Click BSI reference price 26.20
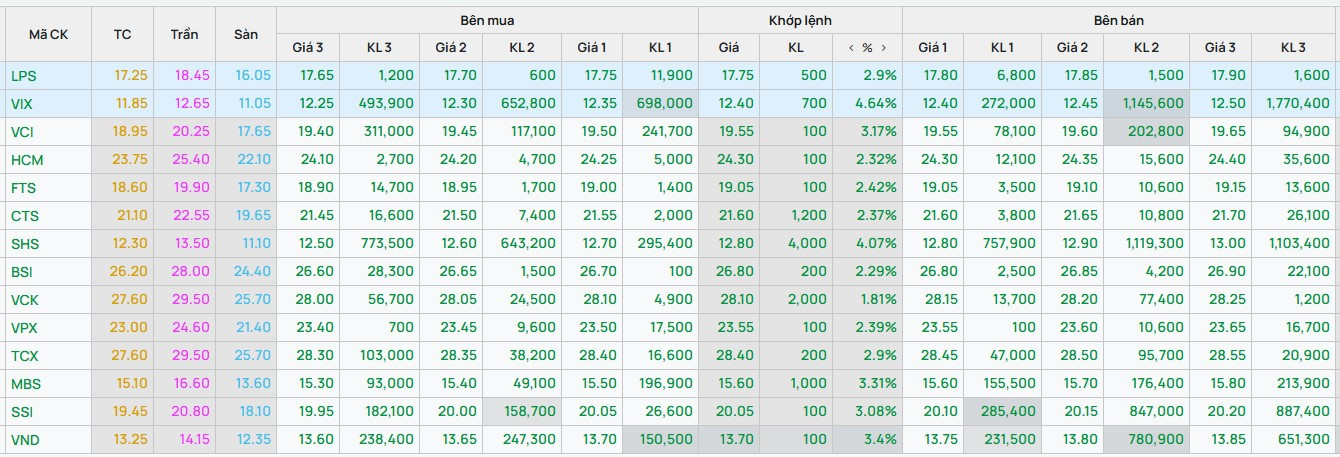This screenshot has height=457, width=1340. tap(131, 272)
